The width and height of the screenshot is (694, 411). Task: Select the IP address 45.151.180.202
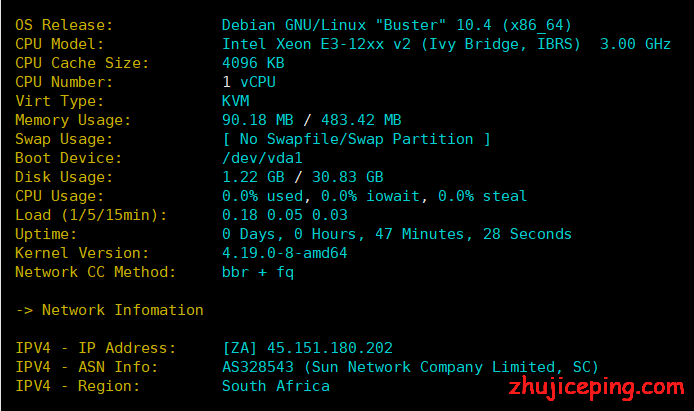tap(330, 348)
